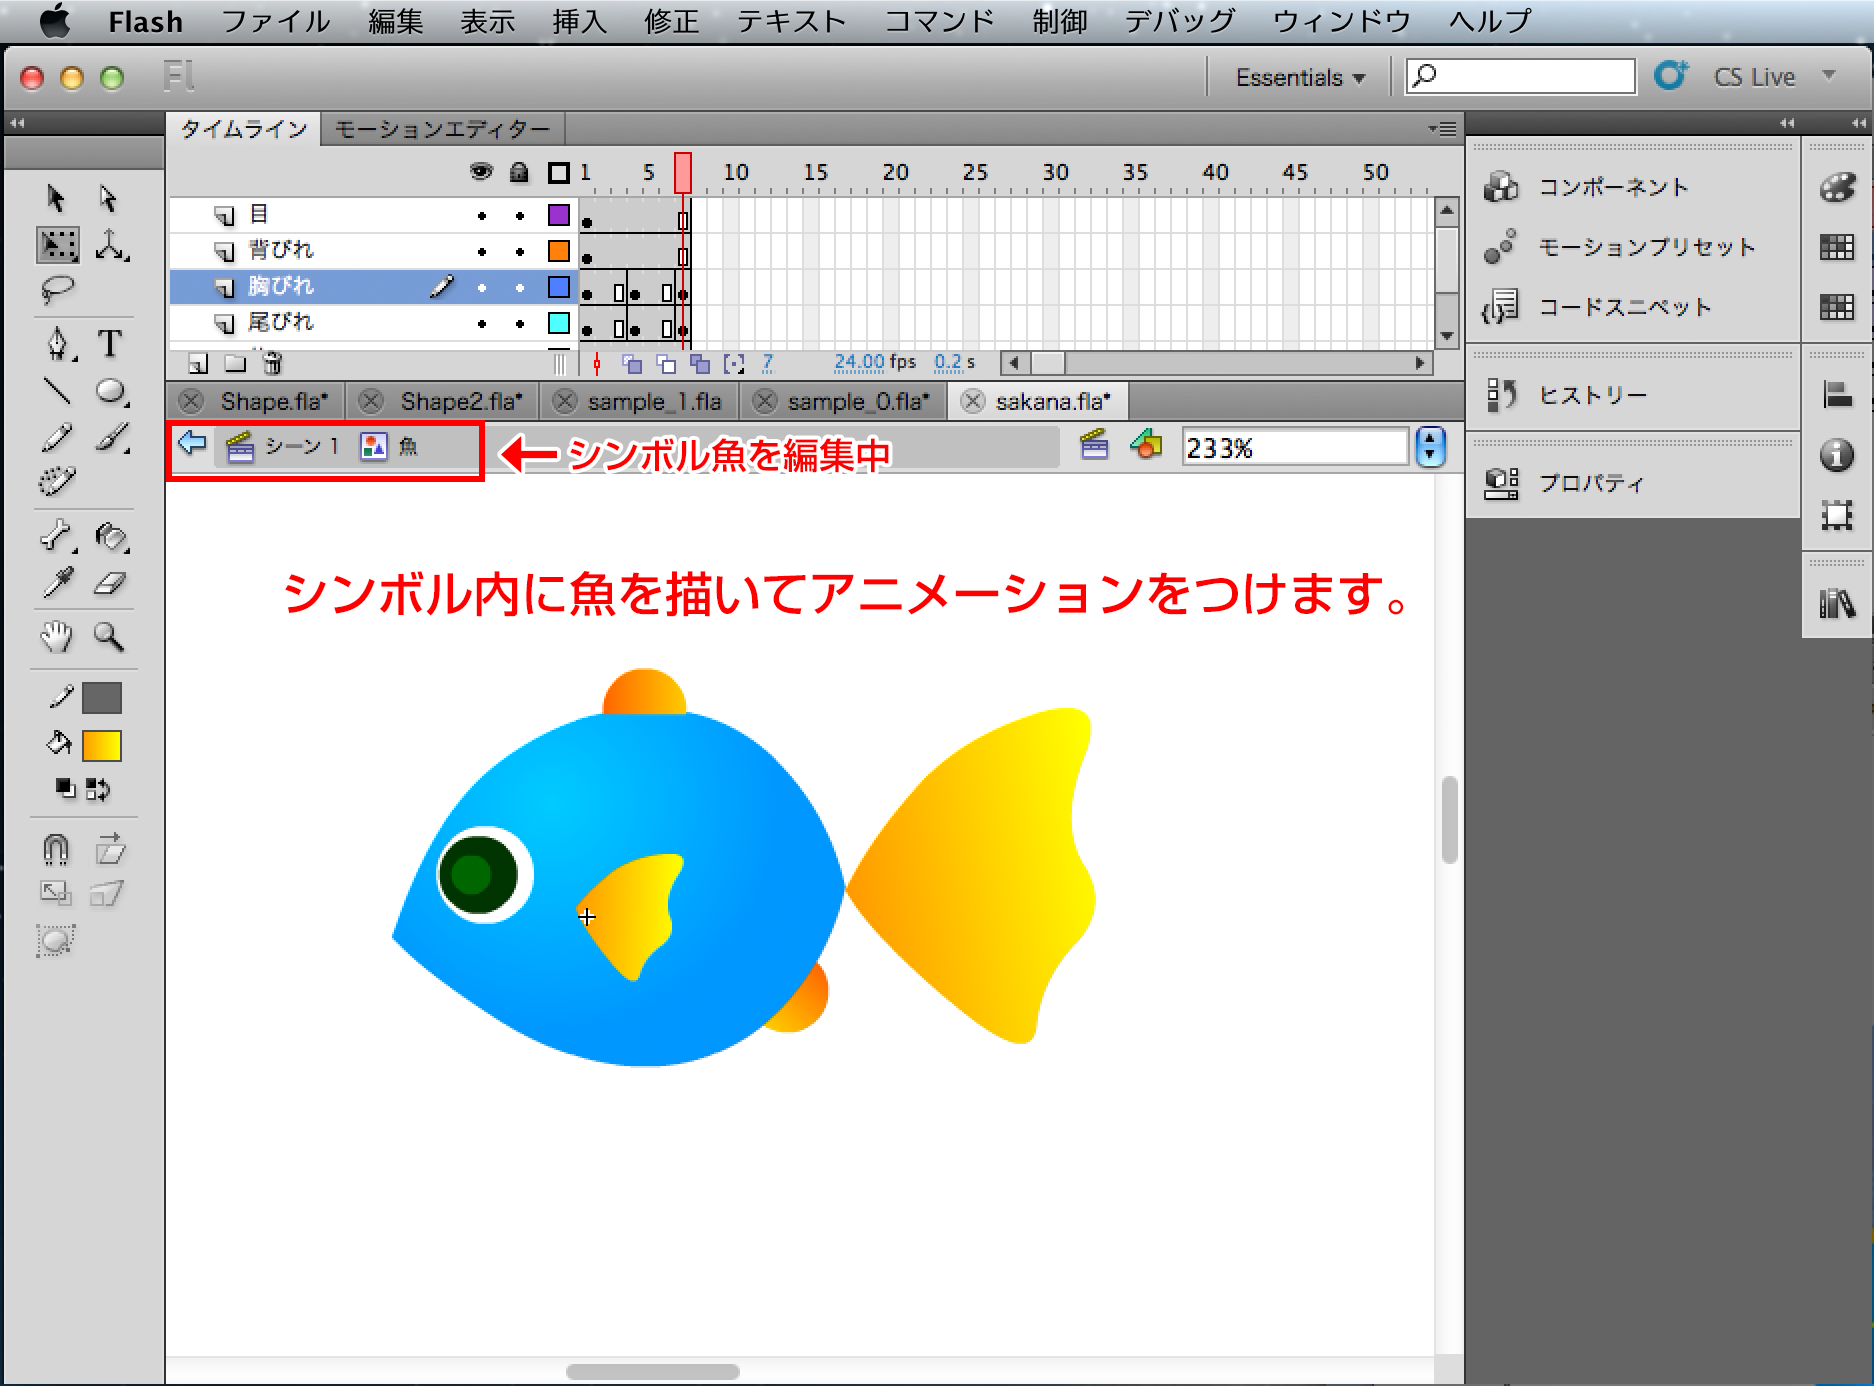
Task: Select the Text tool
Action: tap(110, 343)
